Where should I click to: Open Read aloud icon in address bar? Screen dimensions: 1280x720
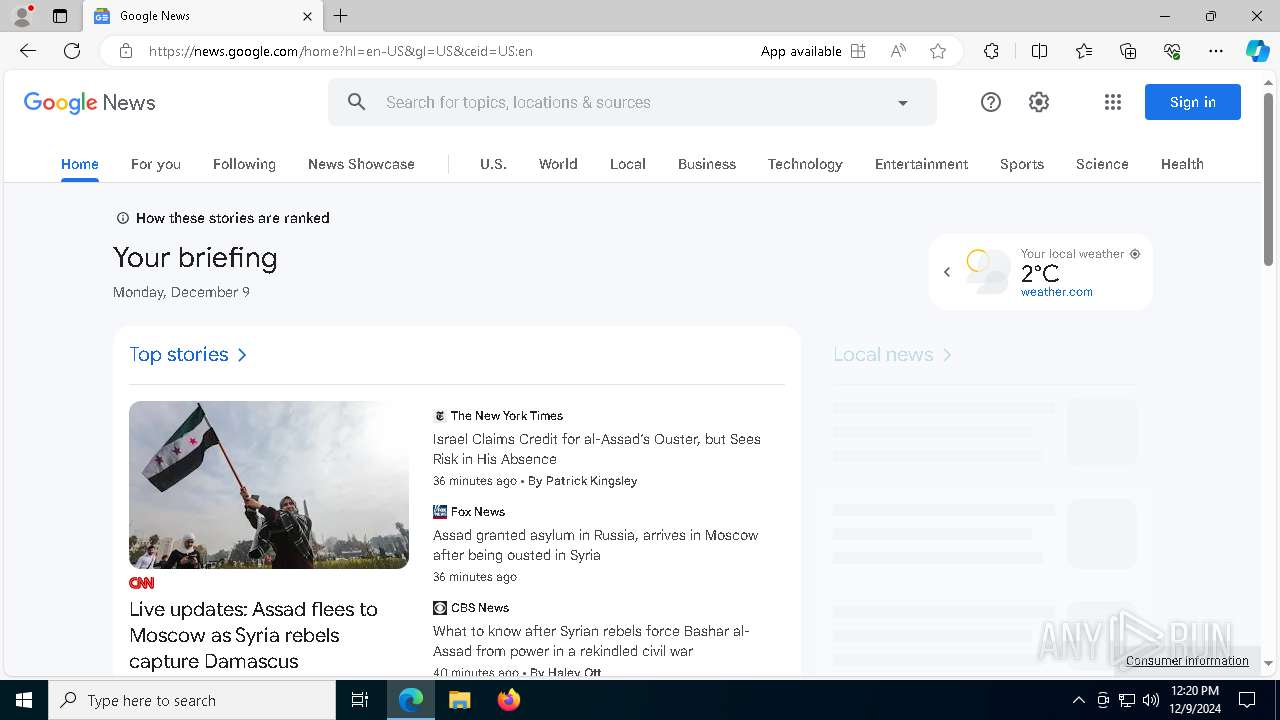[898, 51]
